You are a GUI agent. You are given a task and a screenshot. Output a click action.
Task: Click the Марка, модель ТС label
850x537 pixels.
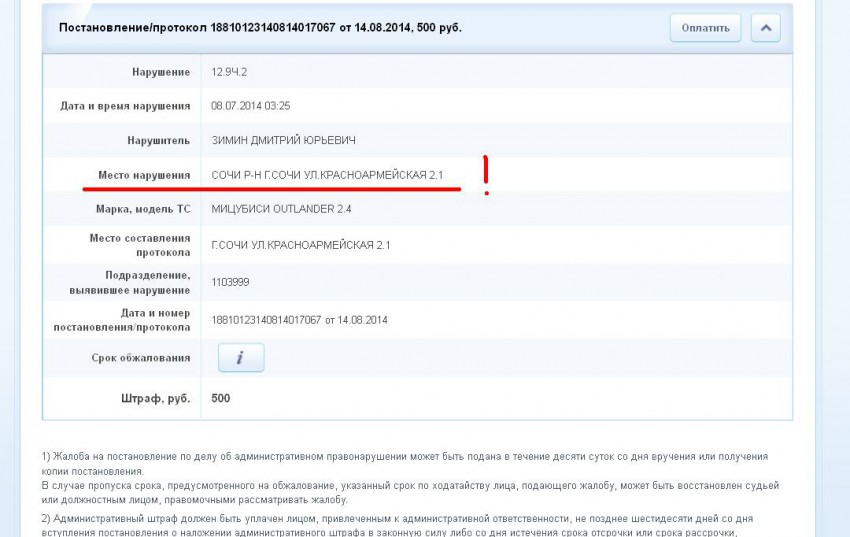click(x=140, y=209)
